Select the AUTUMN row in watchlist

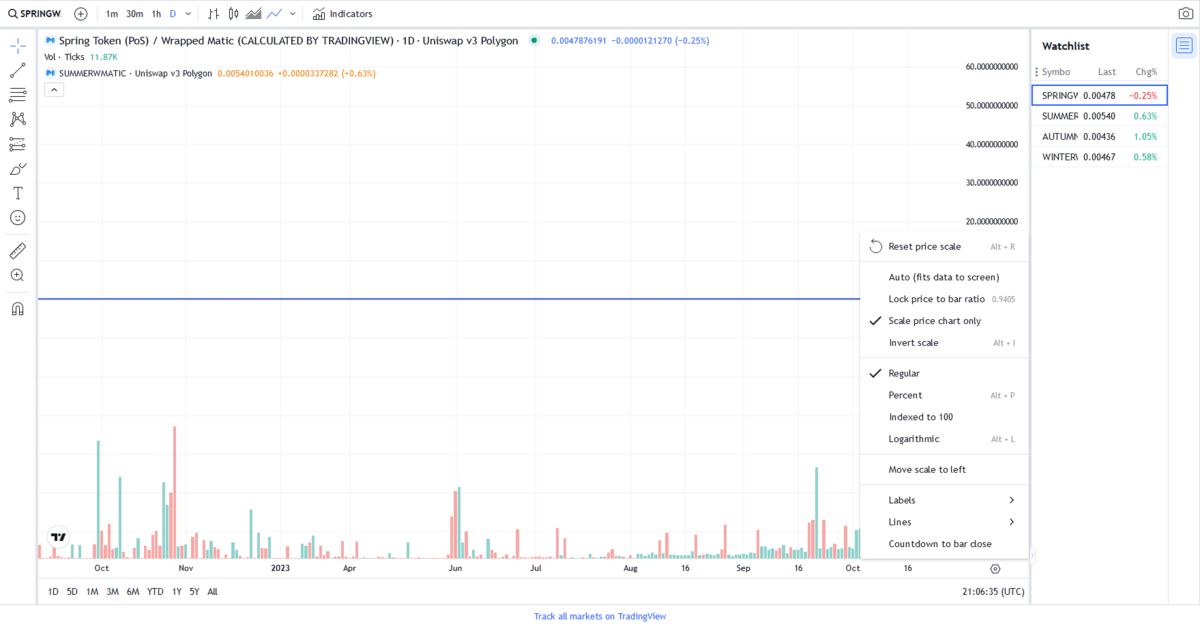1099,137
